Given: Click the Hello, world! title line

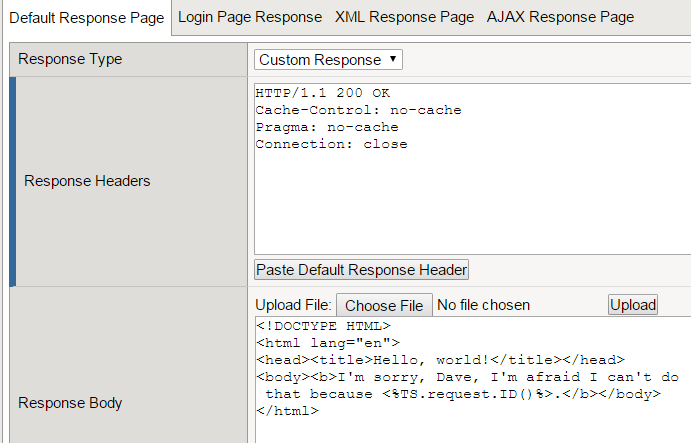Looking at the screenshot, I should tap(440, 360).
